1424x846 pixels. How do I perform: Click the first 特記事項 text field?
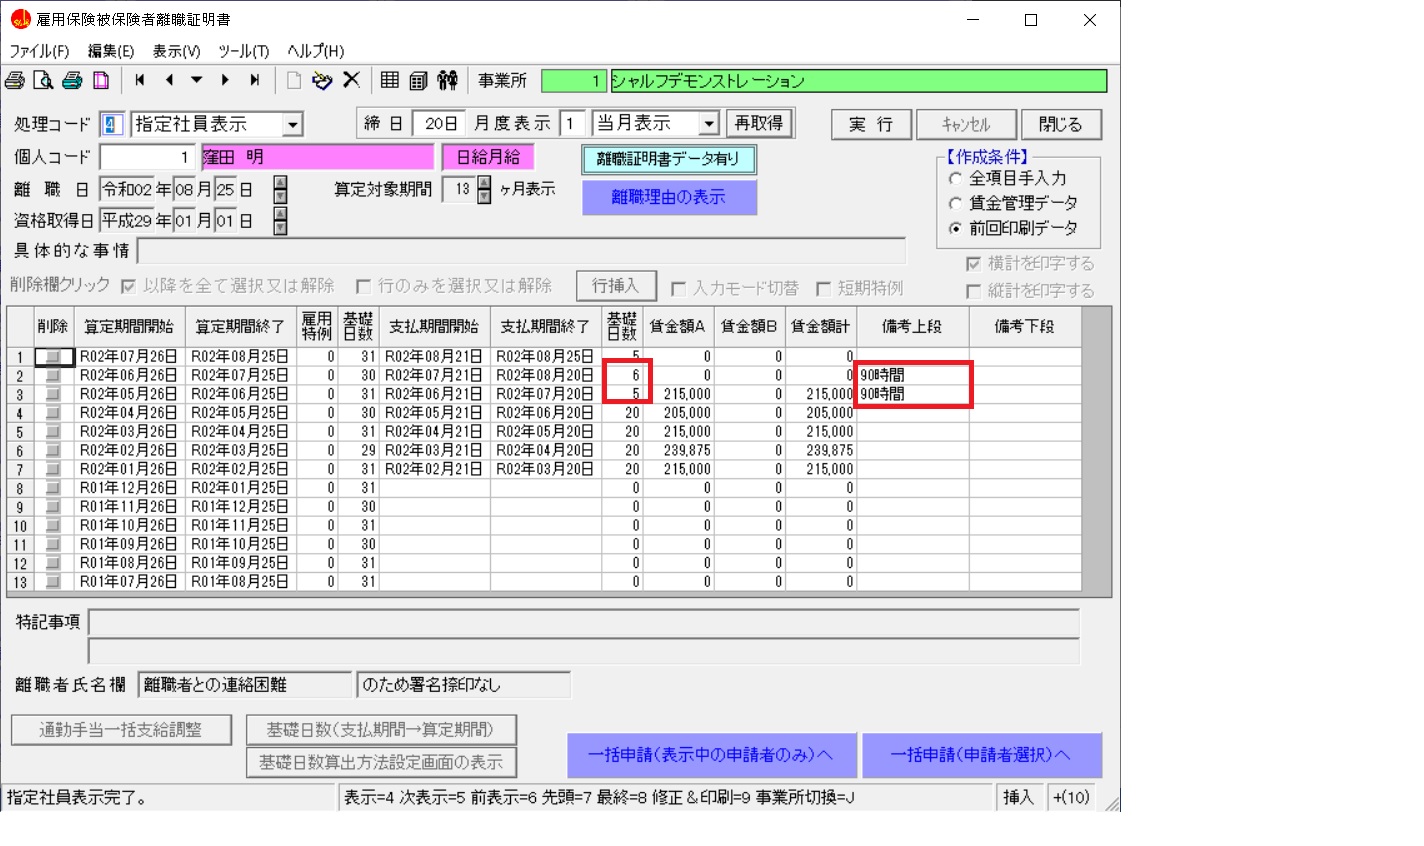click(584, 622)
